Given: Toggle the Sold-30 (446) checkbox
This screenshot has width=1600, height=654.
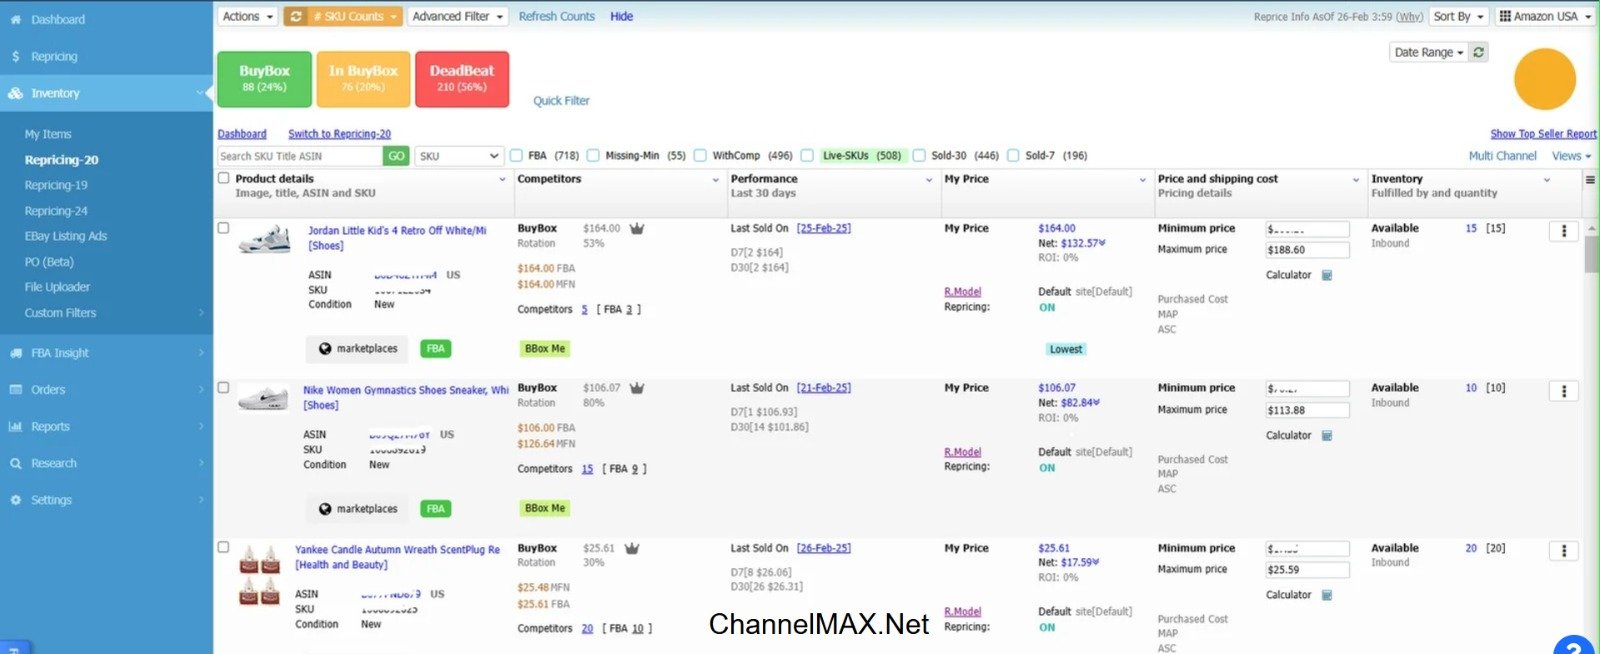Looking at the screenshot, I should [919, 156].
